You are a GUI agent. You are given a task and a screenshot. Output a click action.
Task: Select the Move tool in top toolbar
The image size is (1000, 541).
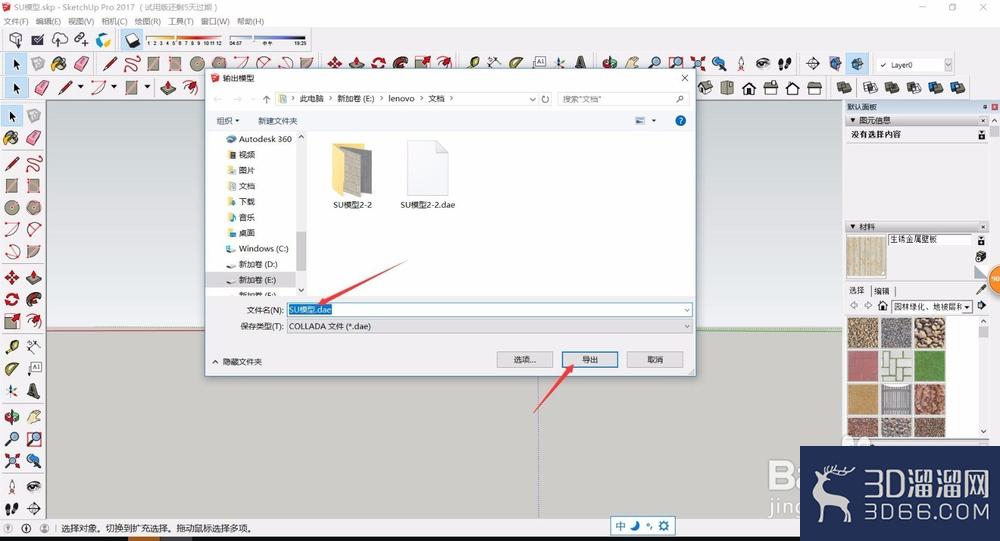pos(334,63)
